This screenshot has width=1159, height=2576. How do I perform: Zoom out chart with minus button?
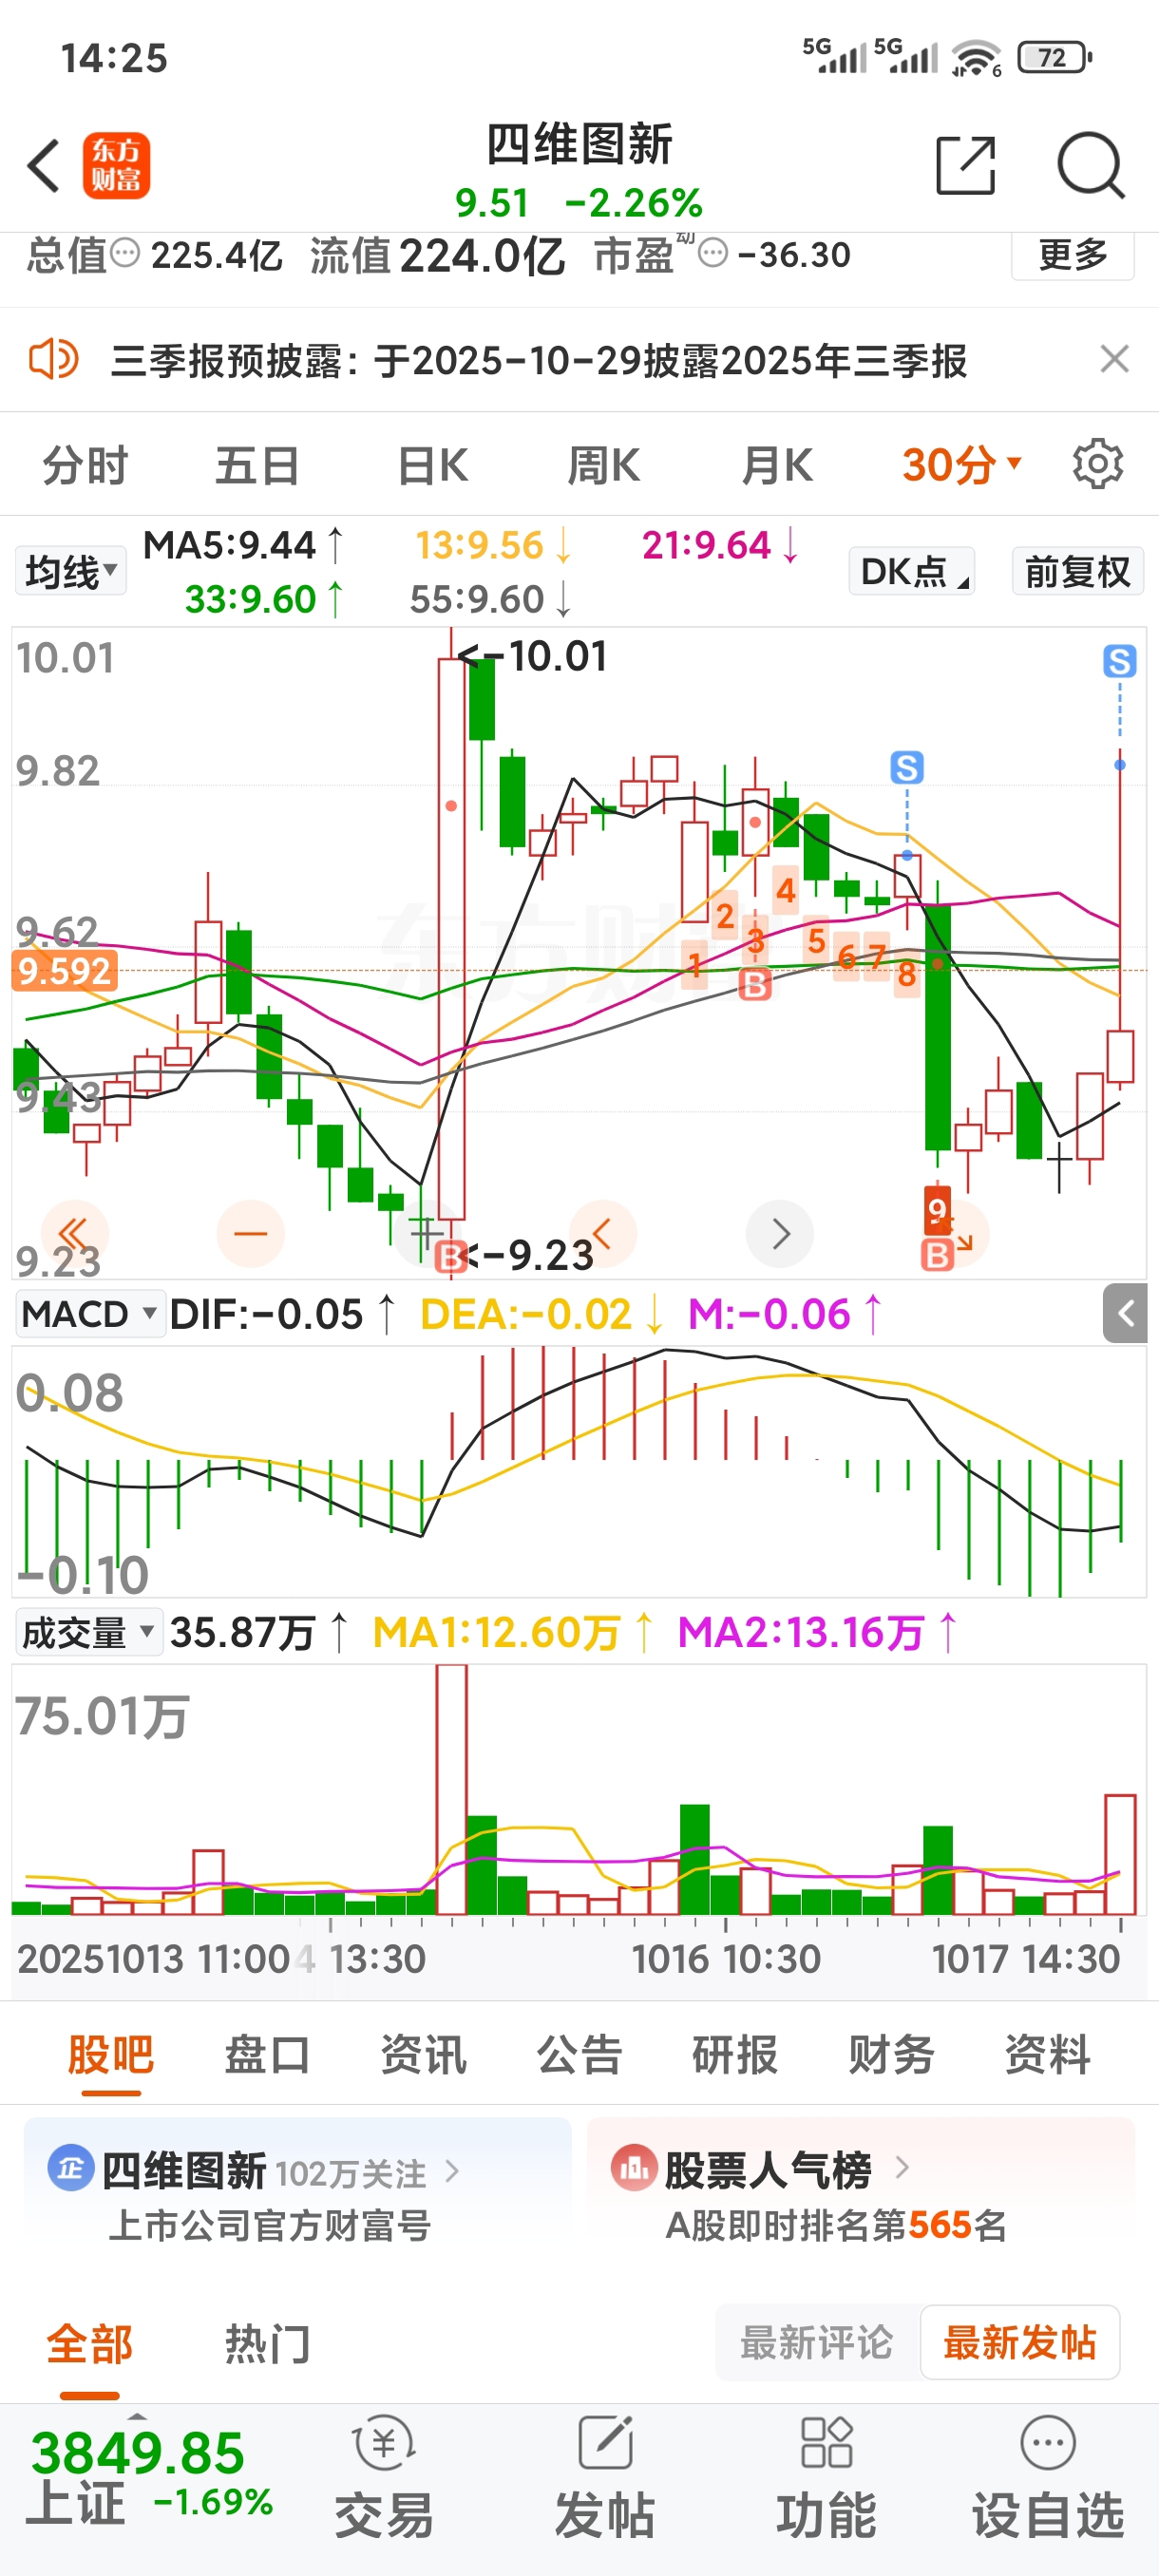click(x=251, y=1233)
